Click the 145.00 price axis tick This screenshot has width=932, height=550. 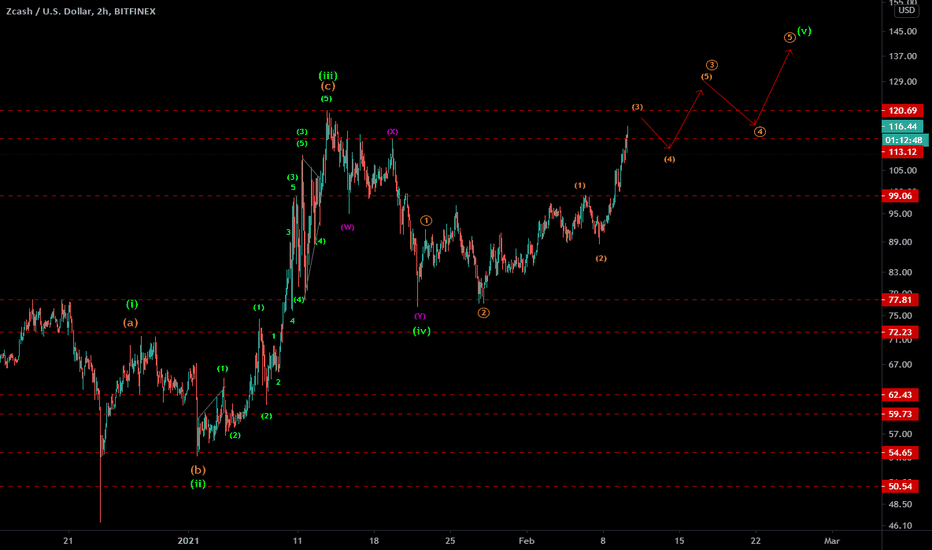point(902,32)
